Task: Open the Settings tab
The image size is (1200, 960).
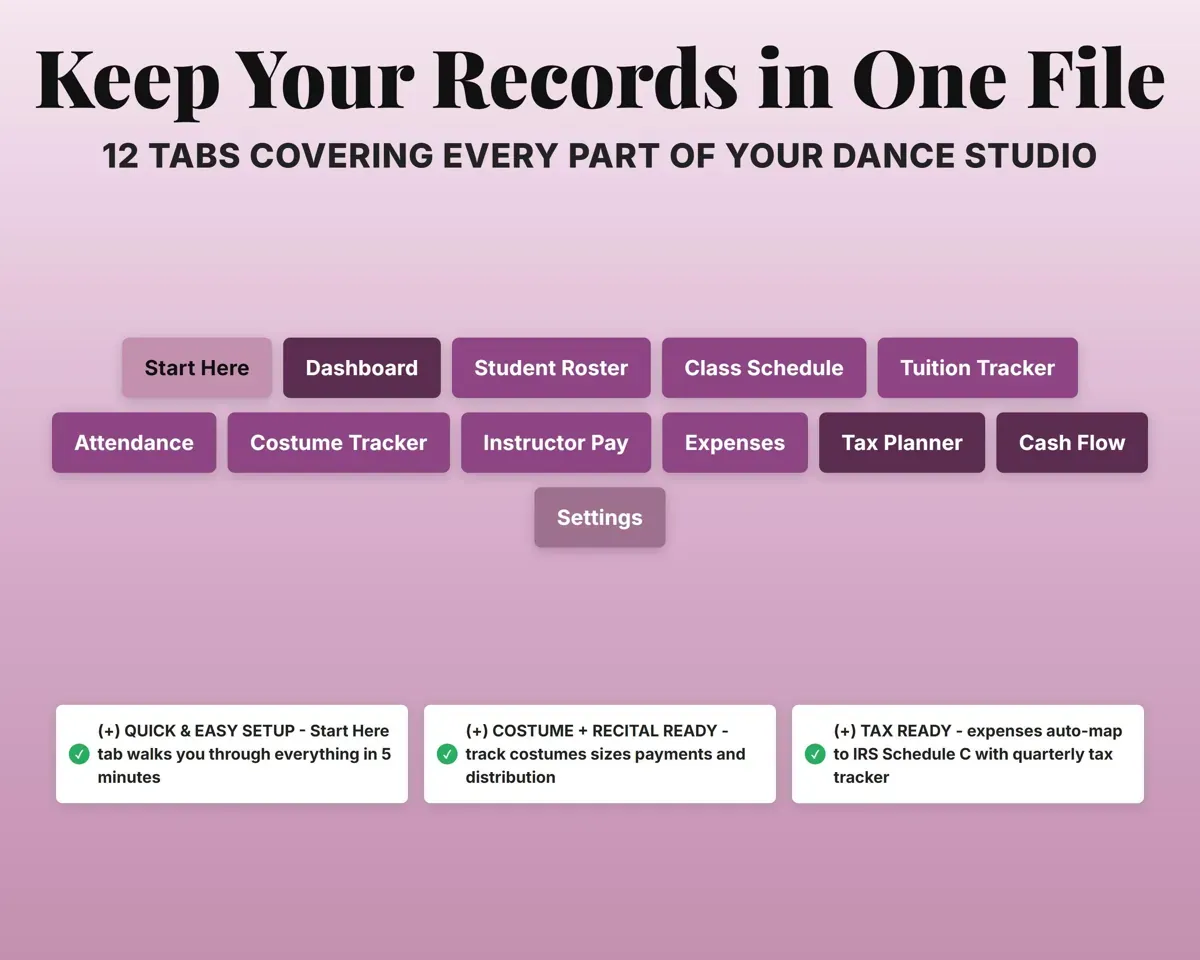Action: tap(600, 518)
